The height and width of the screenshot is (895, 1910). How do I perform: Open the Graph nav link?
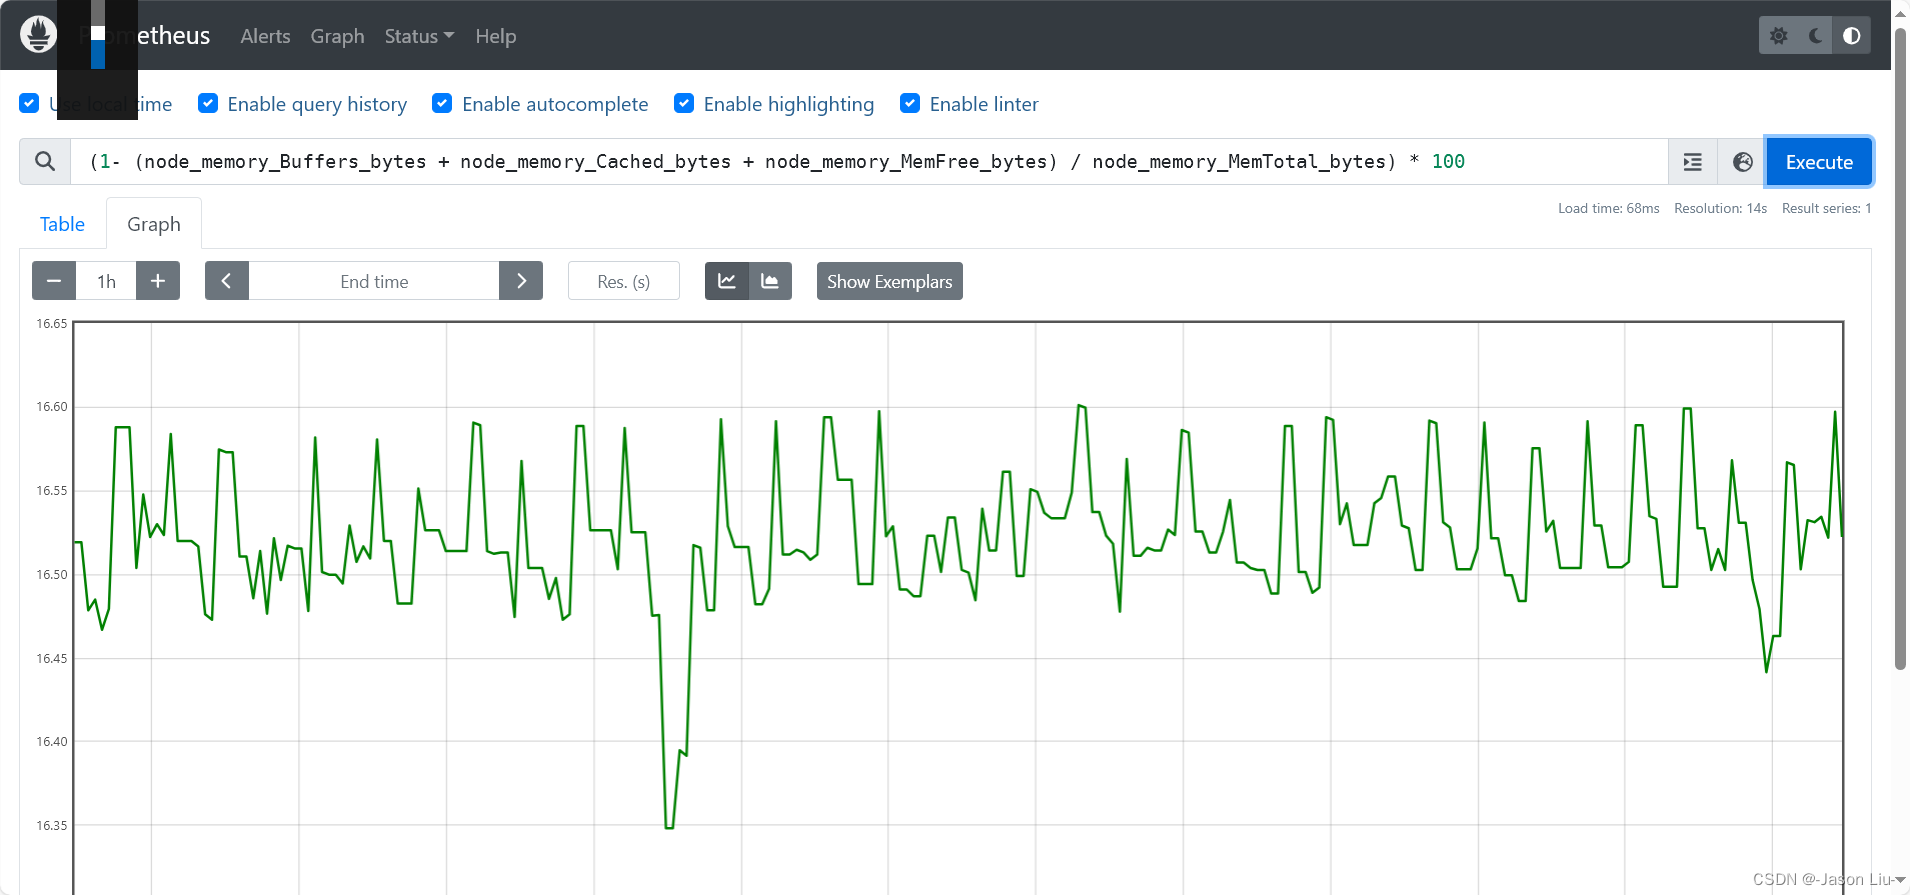coord(337,36)
